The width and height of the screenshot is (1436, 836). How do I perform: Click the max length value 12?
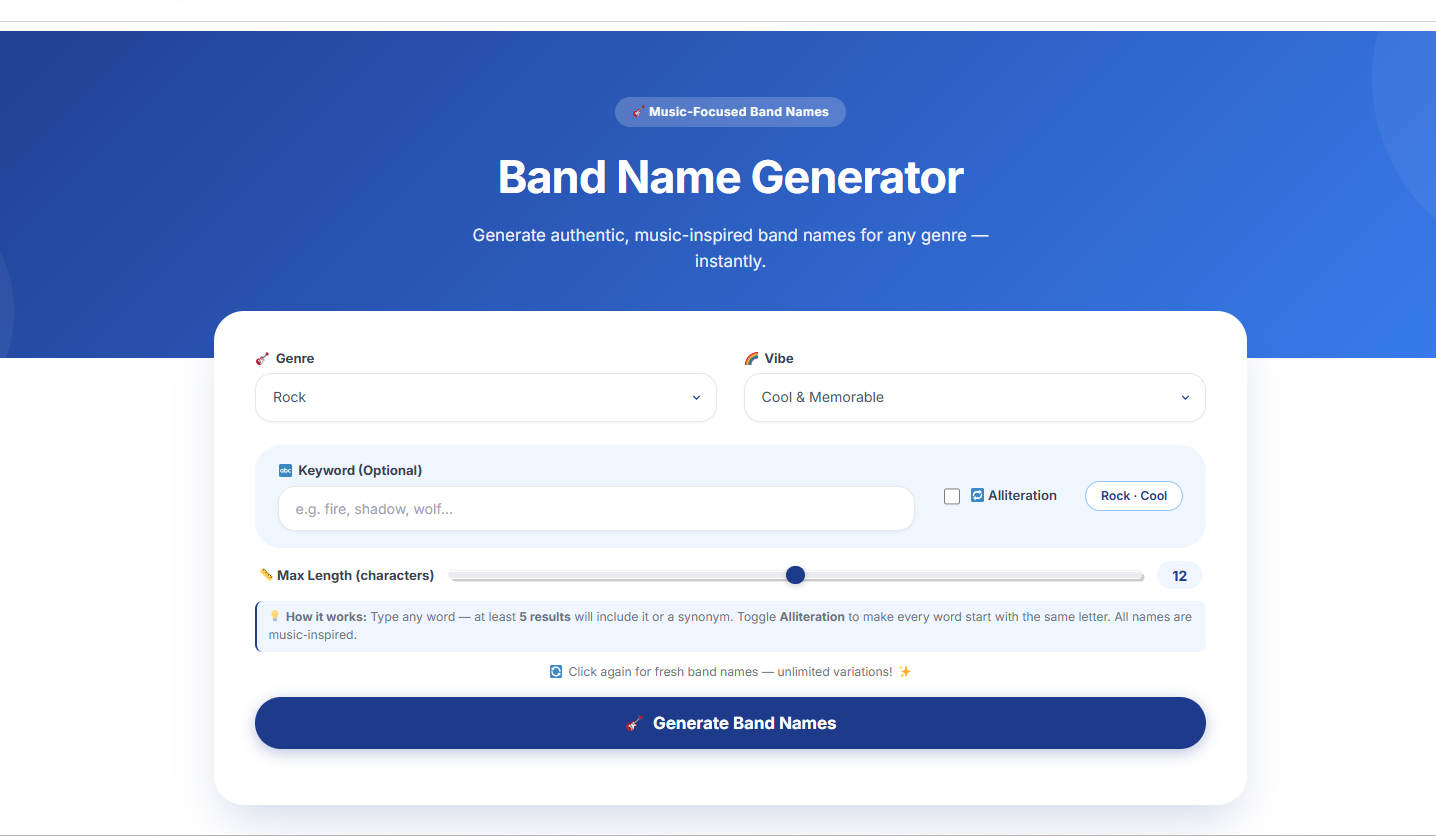1179,576
